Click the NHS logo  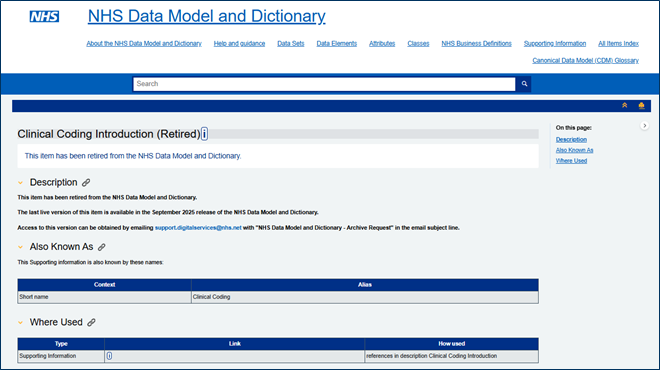pyautogui.click(x=44, y=16)
